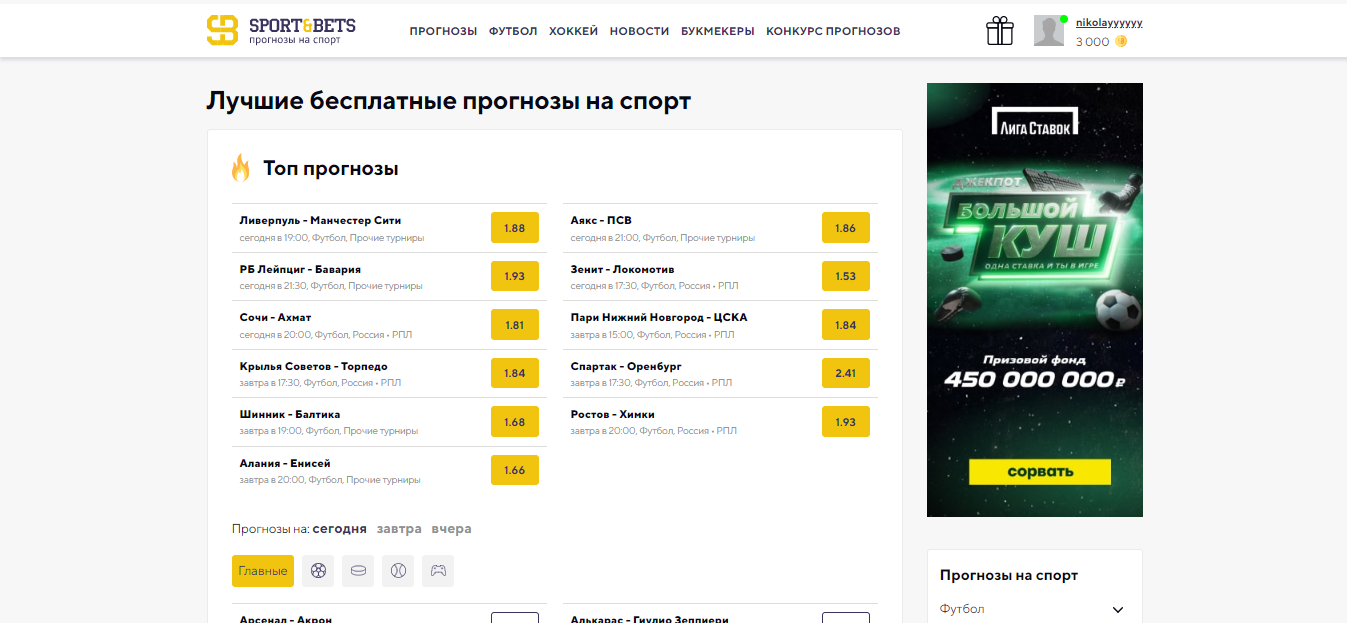
Task: Select the Главные filter button
Action: pyautogui.click(x=263, y=571)
